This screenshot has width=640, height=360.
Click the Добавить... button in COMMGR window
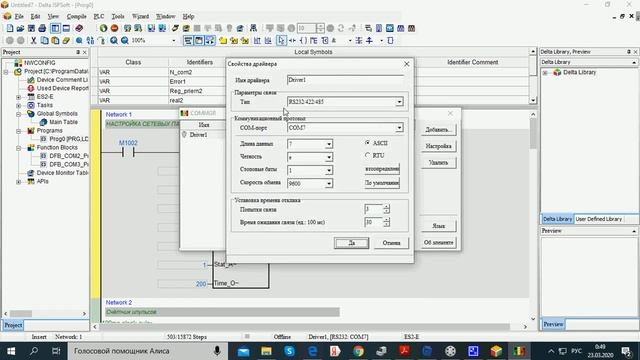click(x=438, y=129)
